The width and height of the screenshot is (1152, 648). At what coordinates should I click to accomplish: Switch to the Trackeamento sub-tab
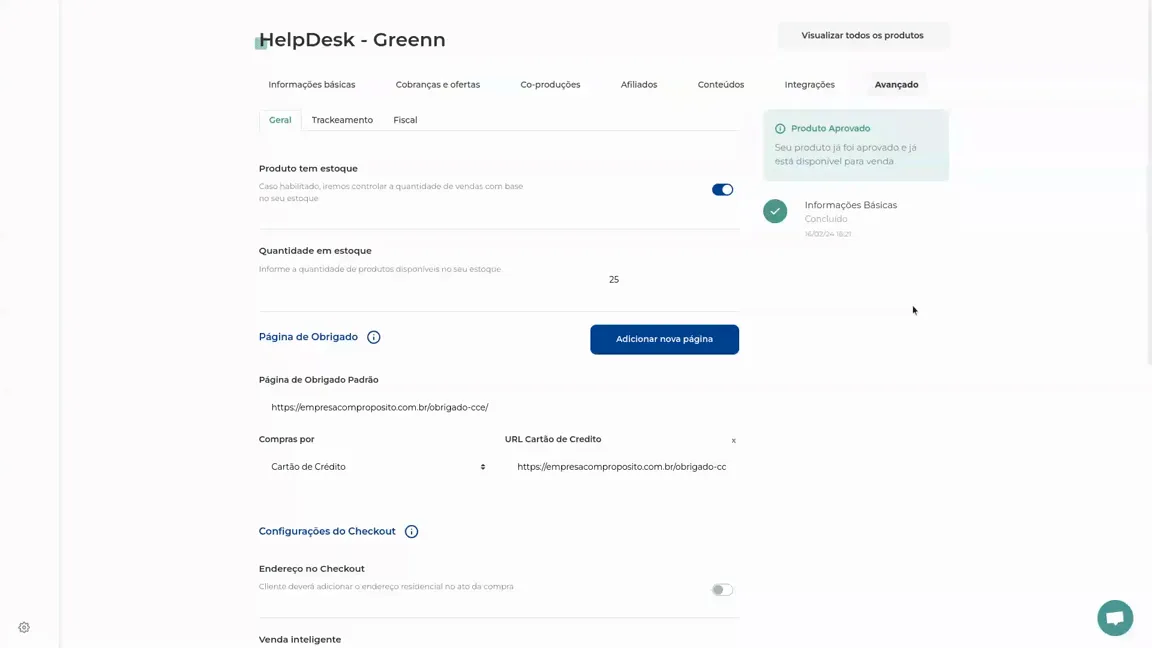pyautogui.click(x=342, y=120)
